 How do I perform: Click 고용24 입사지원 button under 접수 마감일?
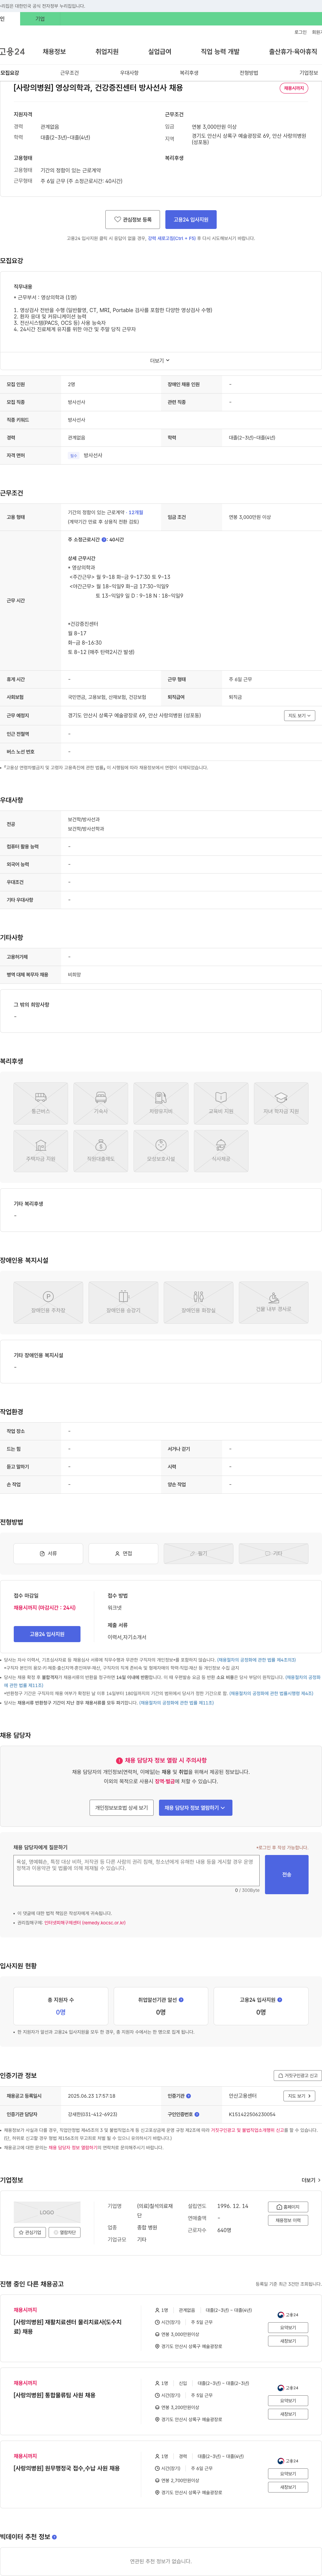47,1634
